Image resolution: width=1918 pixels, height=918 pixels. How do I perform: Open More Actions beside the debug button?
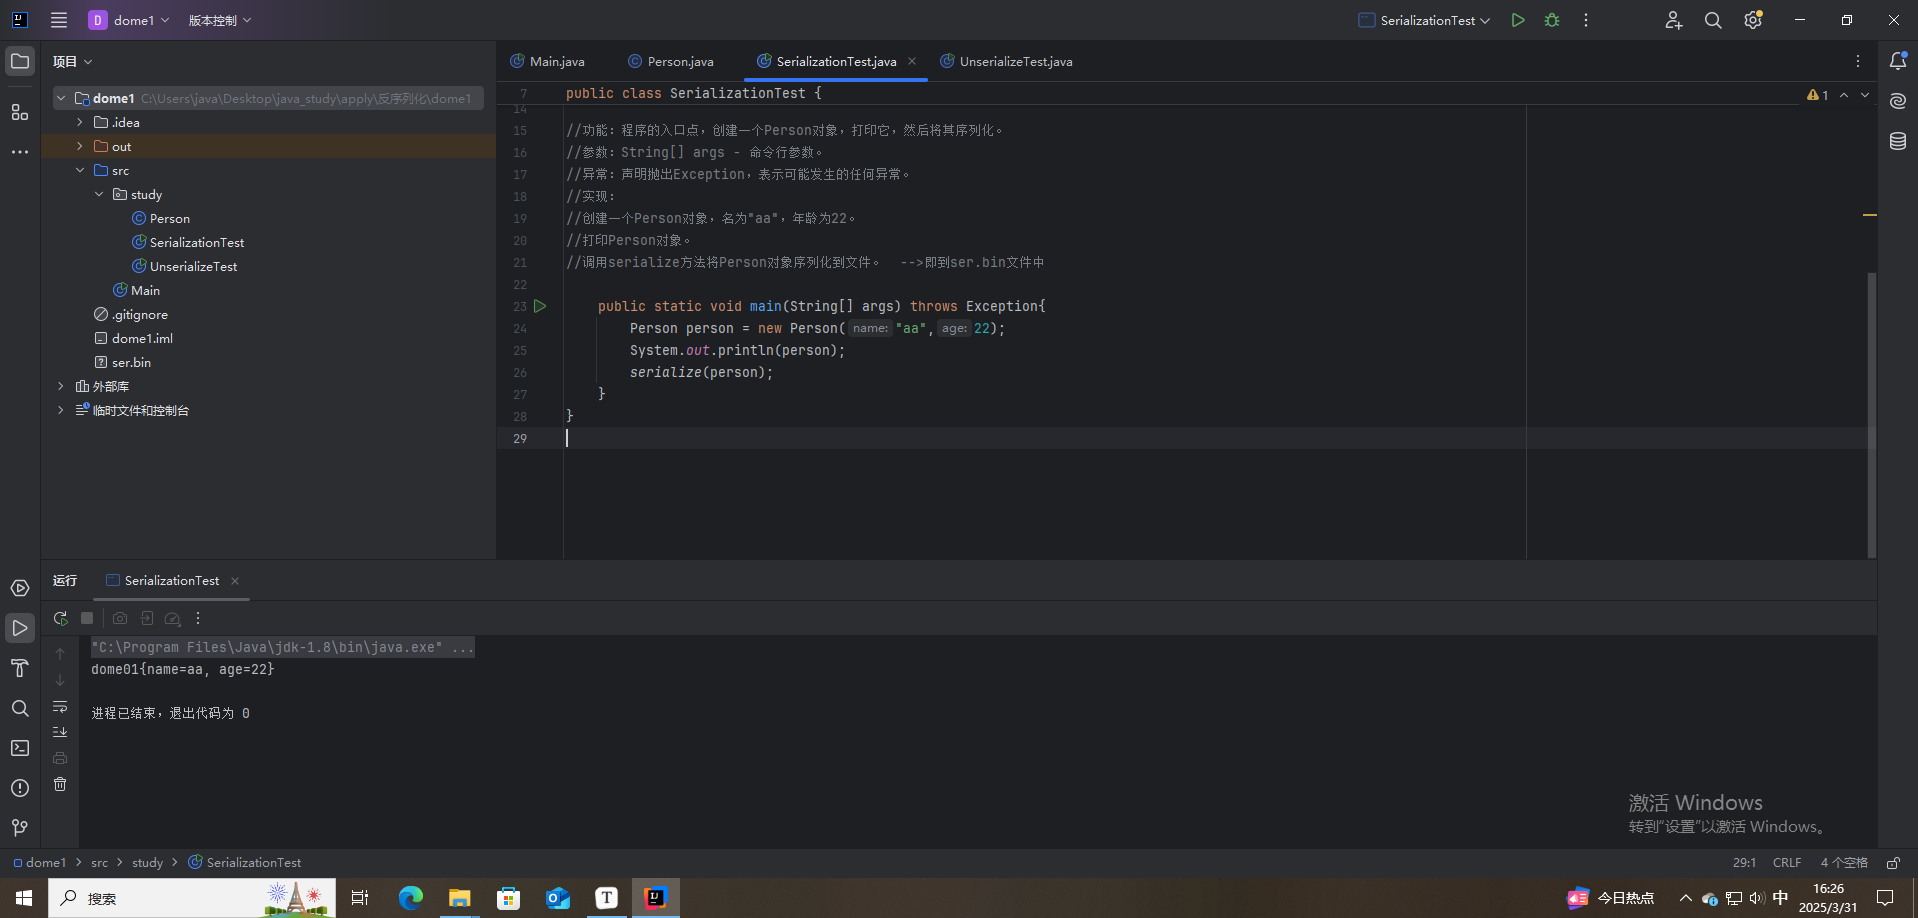[1586, 20]
